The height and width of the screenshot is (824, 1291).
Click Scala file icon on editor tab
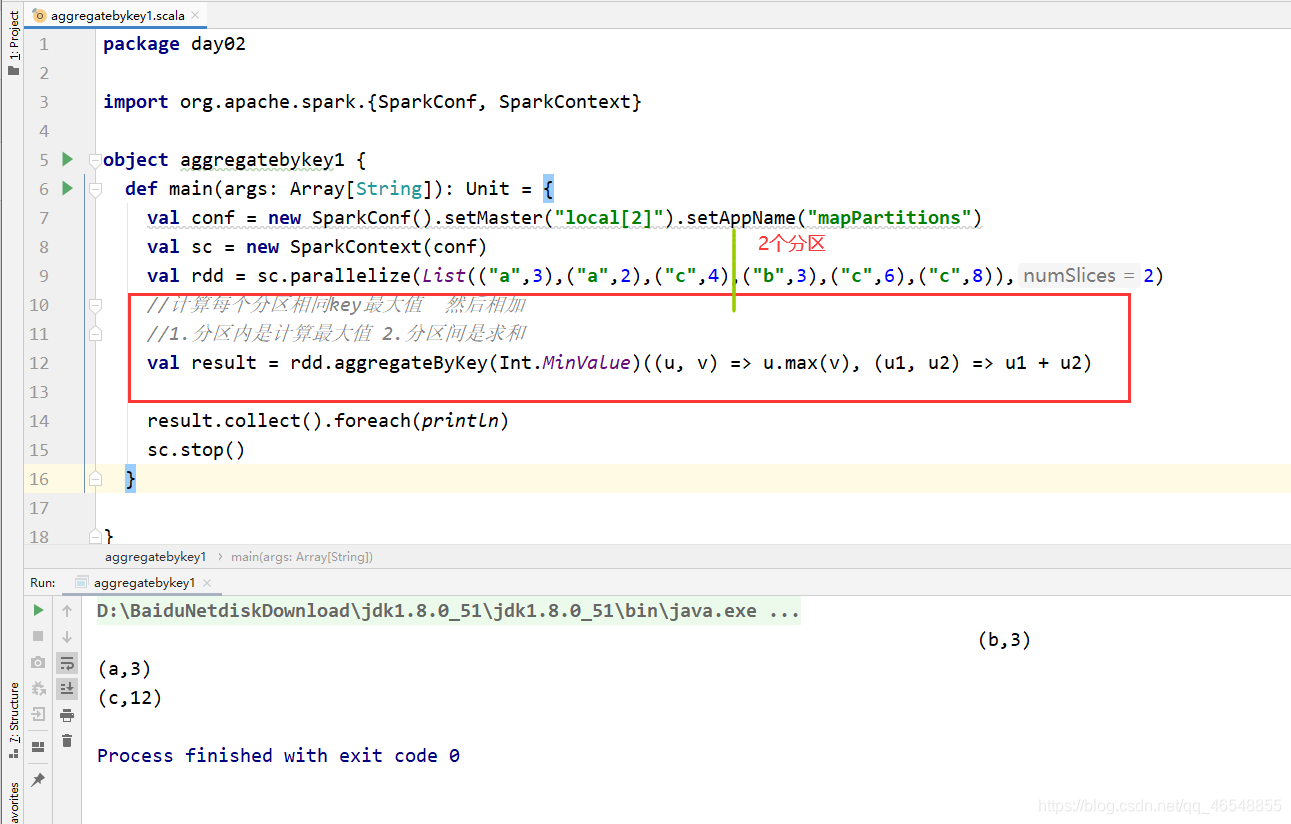pos(40,16)
